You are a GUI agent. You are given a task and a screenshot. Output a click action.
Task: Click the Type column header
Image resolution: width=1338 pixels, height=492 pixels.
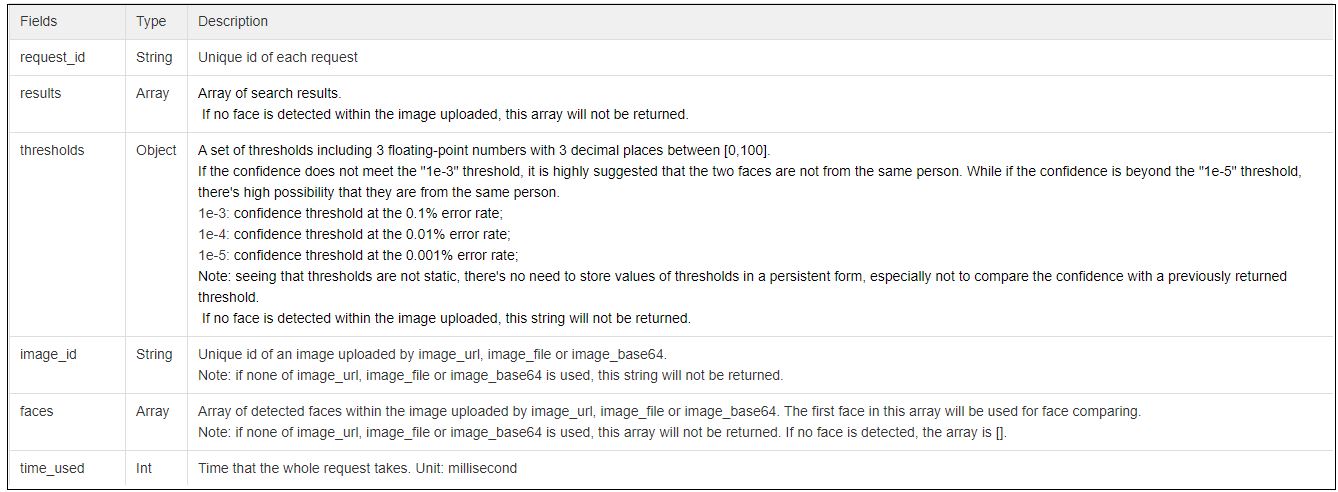(151, 21)
